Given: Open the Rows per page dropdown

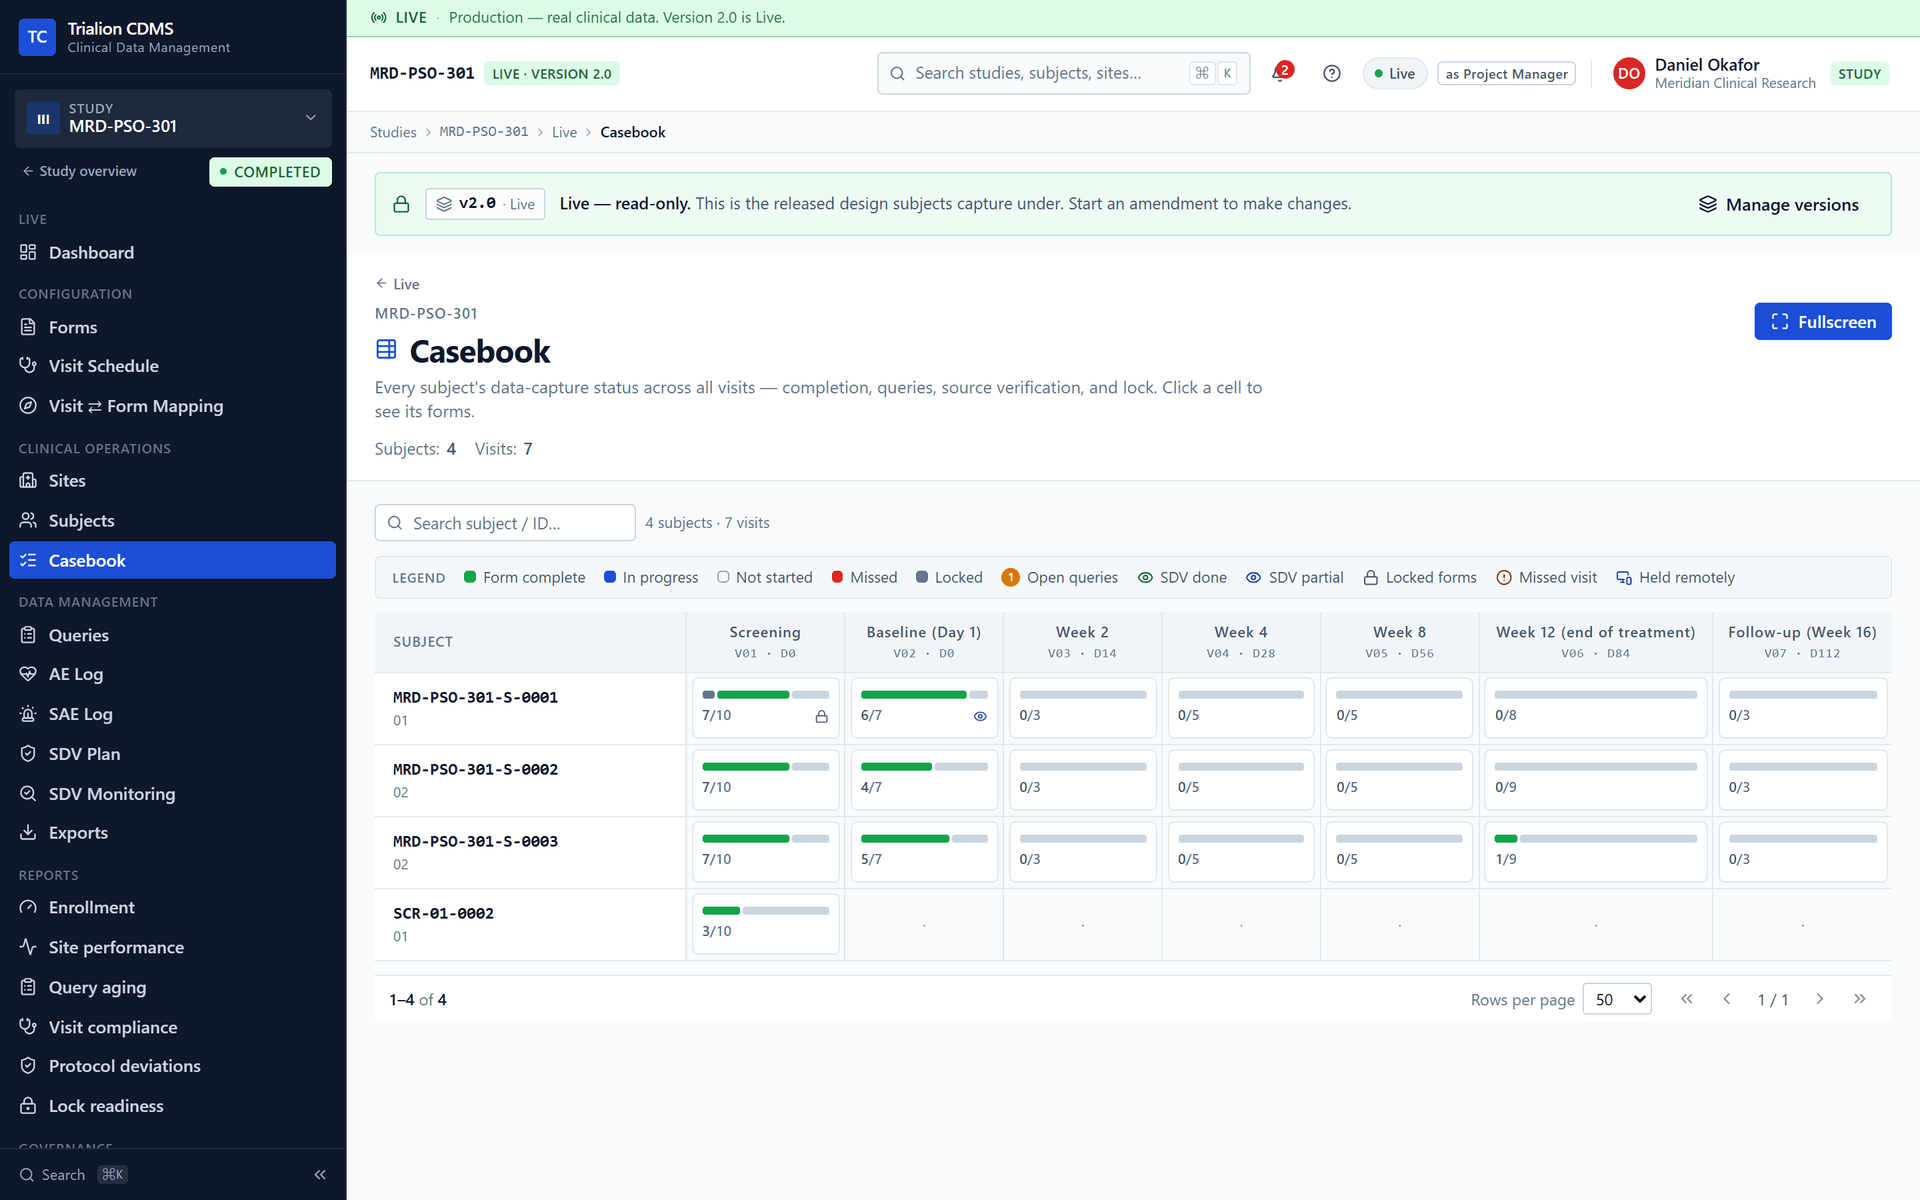Looking at the screenshot, I should [x=1617, y=999].
